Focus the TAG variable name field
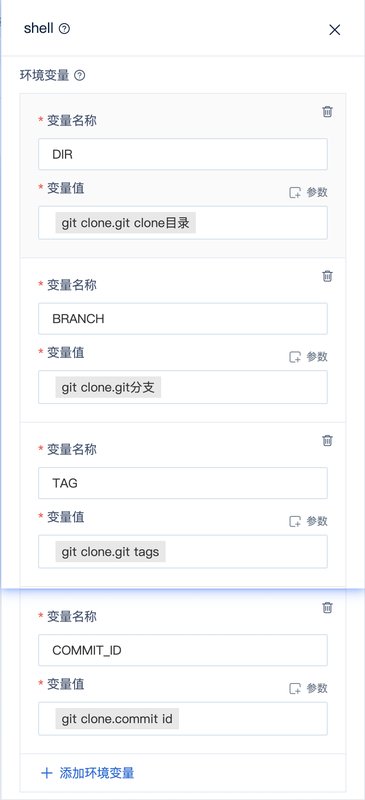365x800 pixels. coord(183,483)
